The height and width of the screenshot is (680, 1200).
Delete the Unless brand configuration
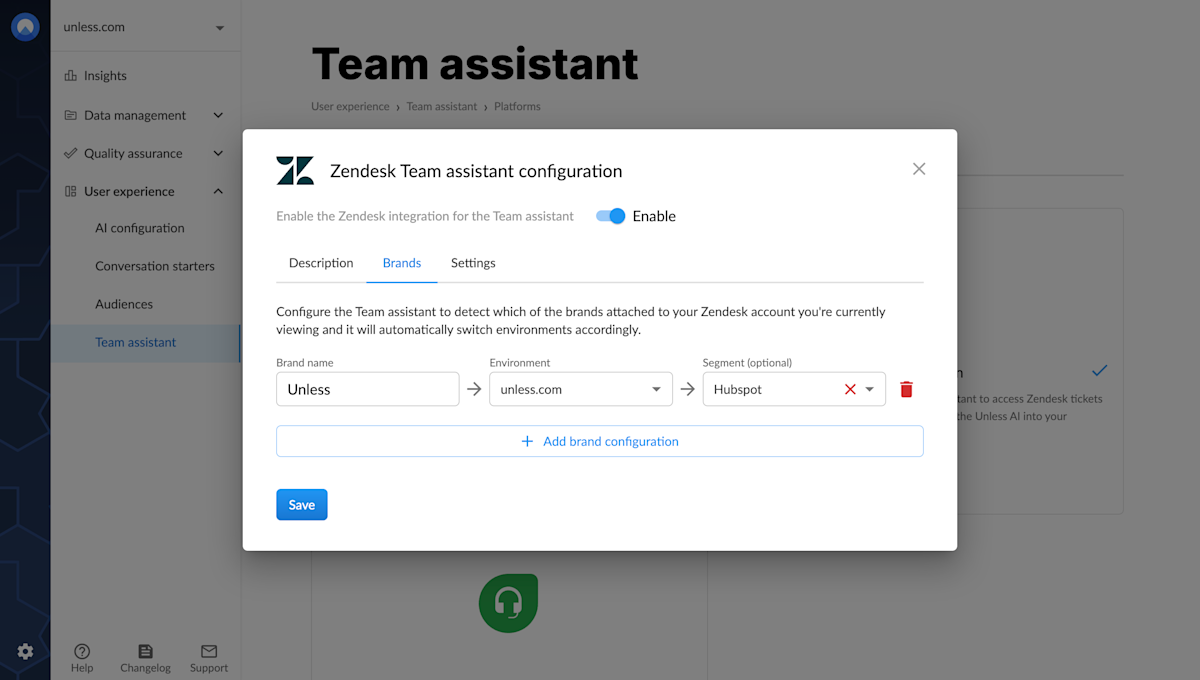pyautogui.click(x=906, y=390)
